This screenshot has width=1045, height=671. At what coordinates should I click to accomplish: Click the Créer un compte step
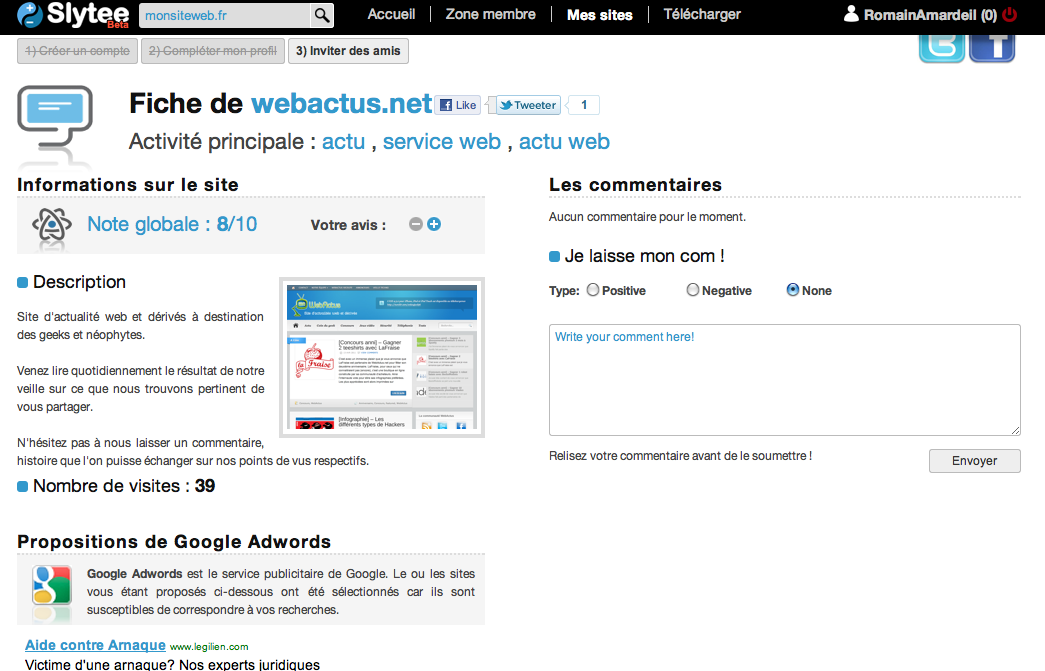tap(77, 51)
